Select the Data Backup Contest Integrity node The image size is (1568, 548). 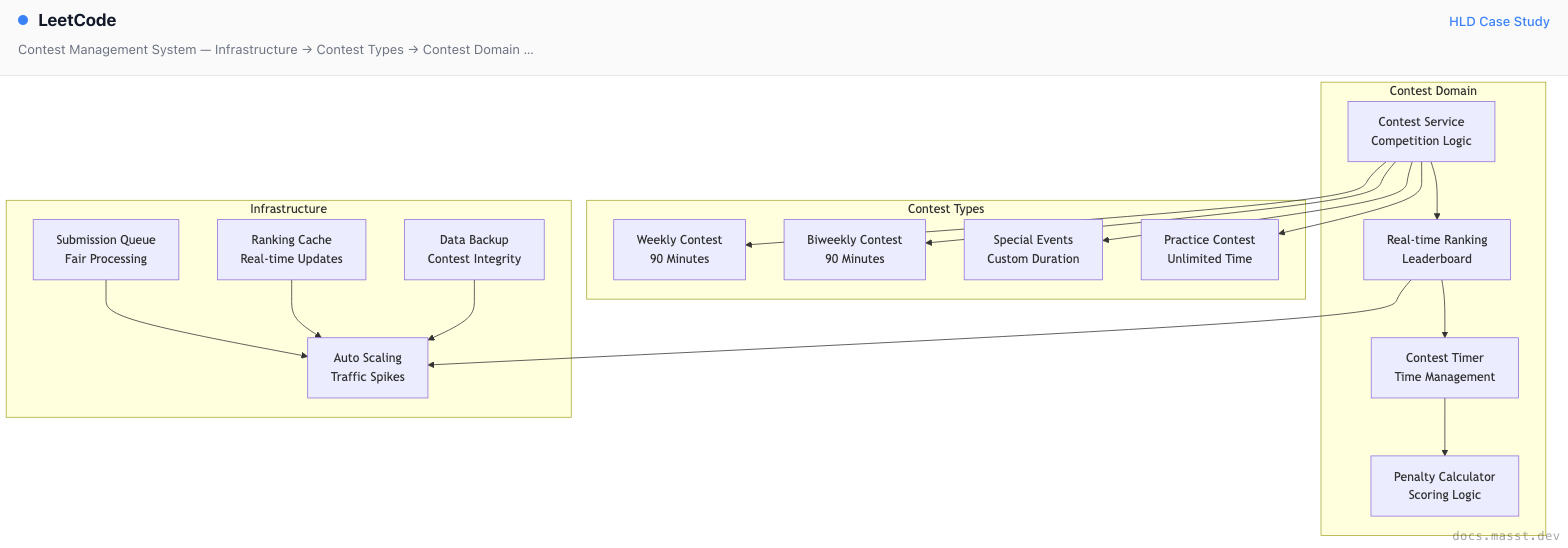pos(474,249)
